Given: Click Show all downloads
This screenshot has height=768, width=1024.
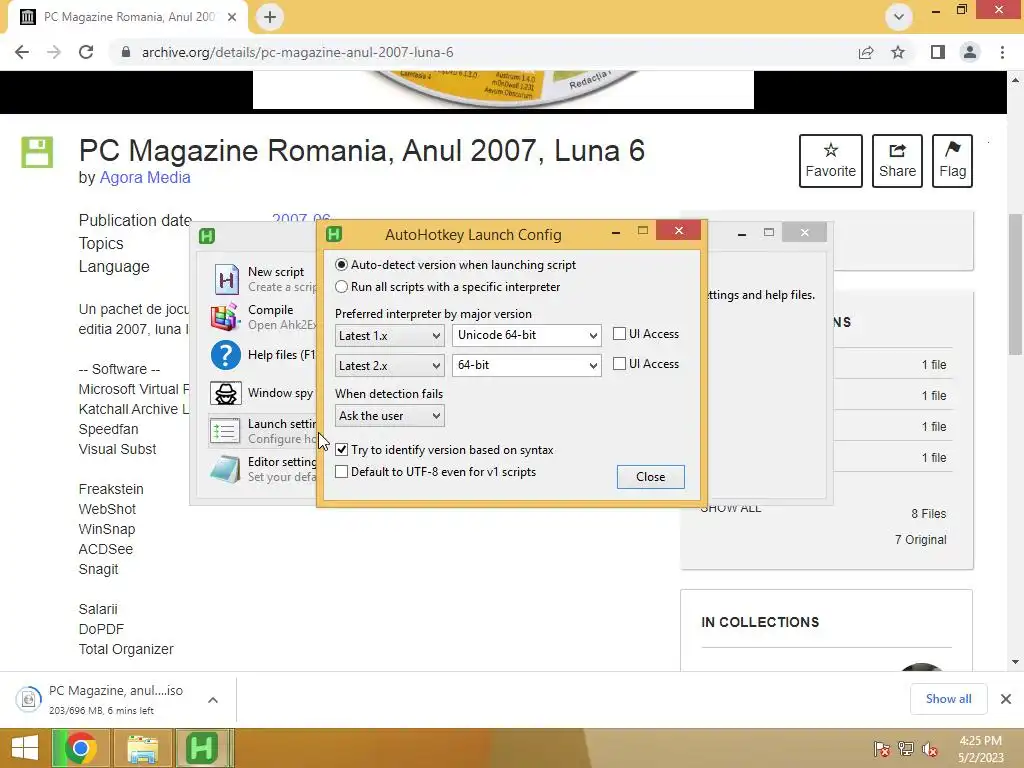Looking at the screenshot, I should (x=948, y=699).
